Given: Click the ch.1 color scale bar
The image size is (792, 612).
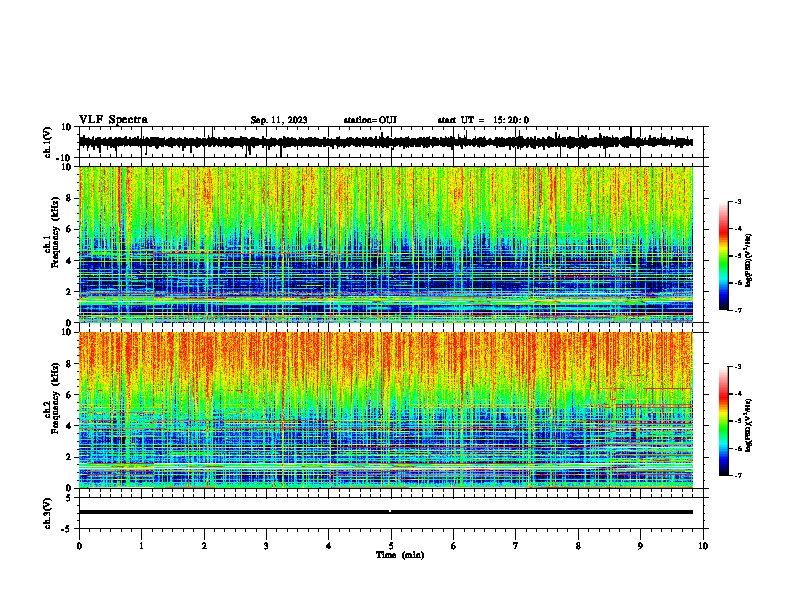Looking at the screenshot, I should click(724, 256).
